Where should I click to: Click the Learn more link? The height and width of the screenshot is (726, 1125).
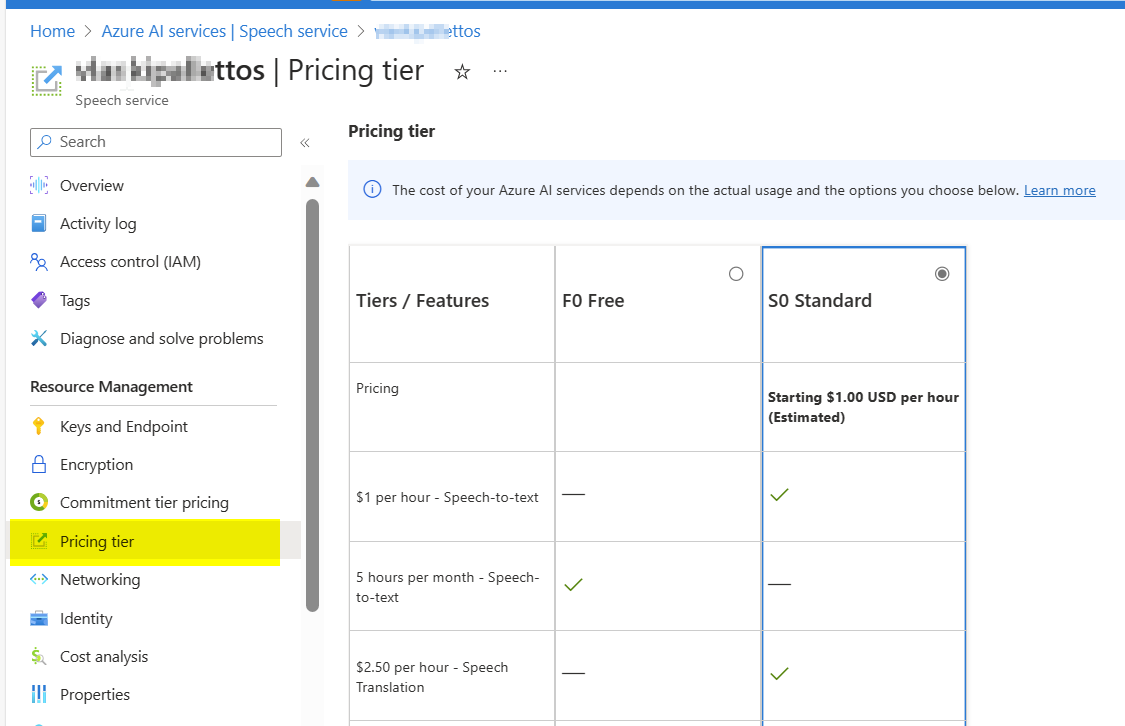[x=1060, y=190]
